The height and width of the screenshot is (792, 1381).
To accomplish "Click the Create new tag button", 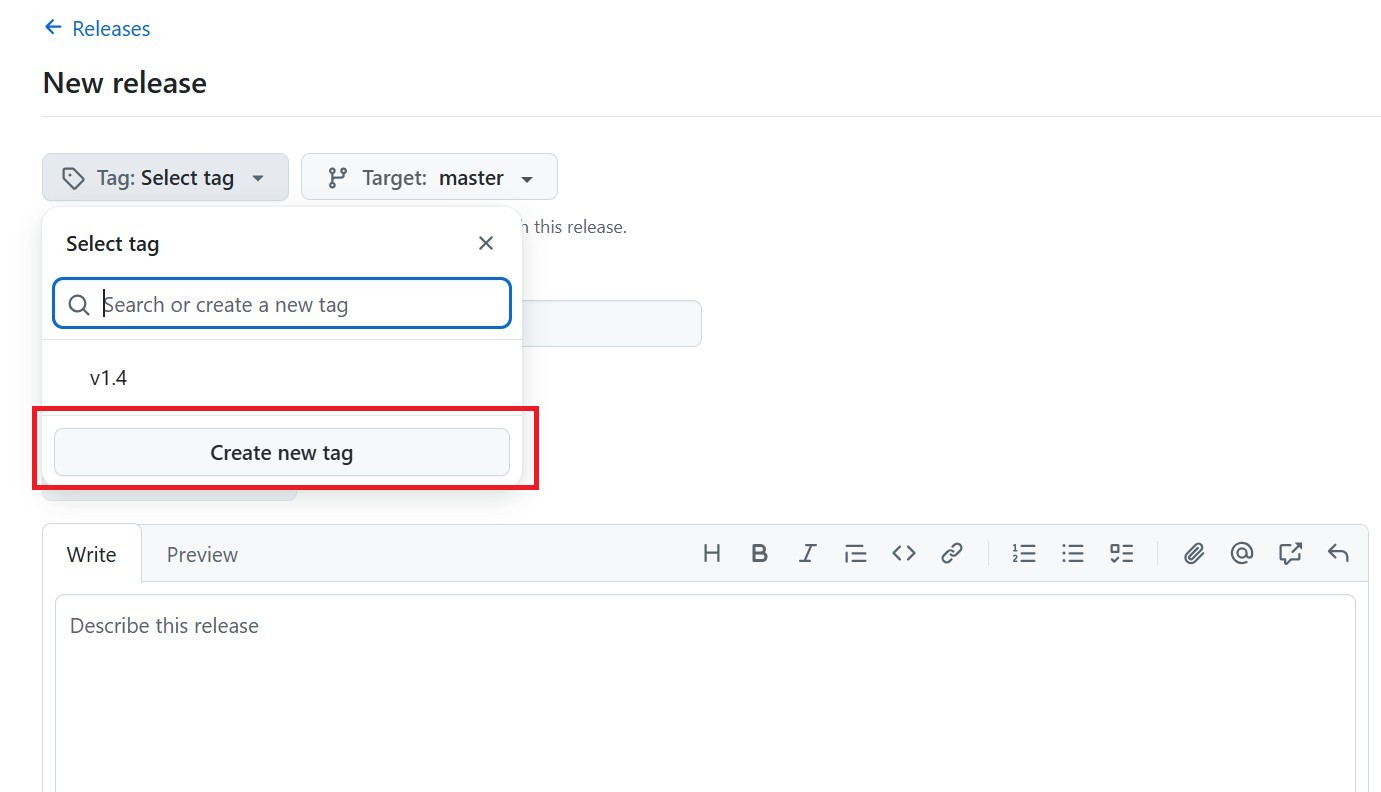I will coord(282,452).
